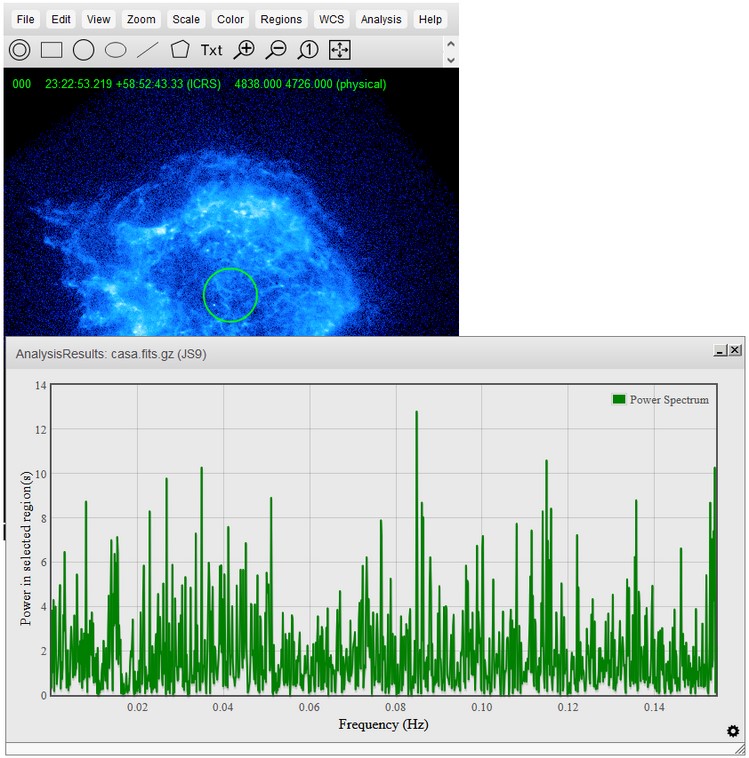Select the box region tool
Viewport: 749px width, 758px height.
coord(51,50)
